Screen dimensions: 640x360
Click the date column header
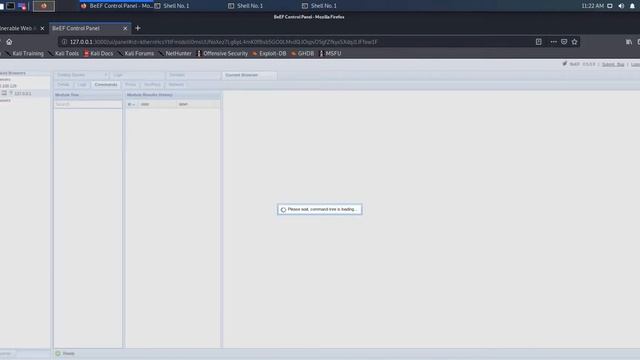coord(157,104)
